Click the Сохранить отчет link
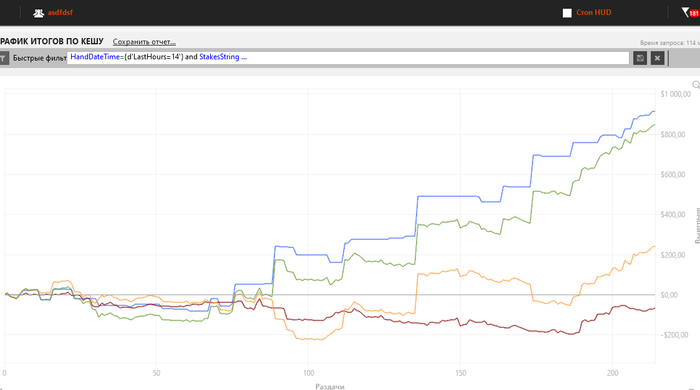Screen dimensions: 700x390 pyautogui.click(x=144, y=42)
